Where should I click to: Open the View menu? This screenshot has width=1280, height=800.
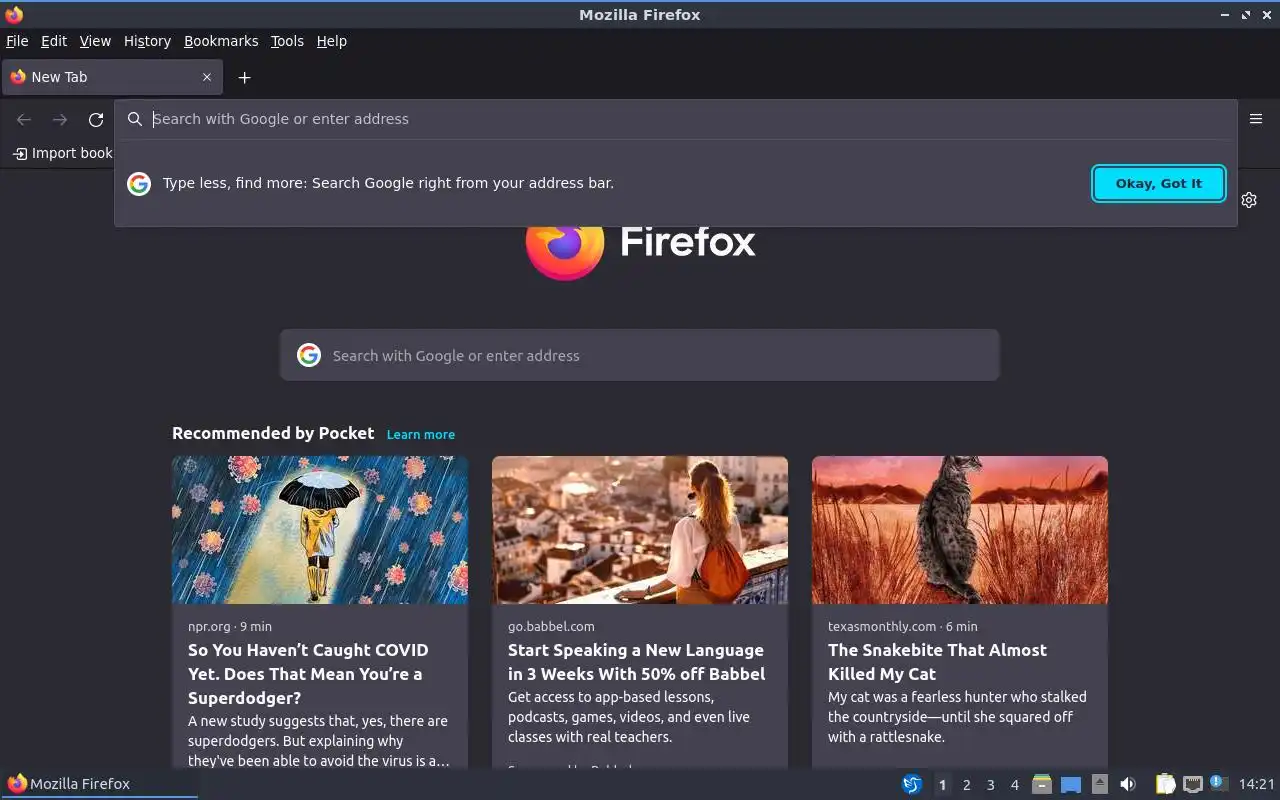coord(95,41)
